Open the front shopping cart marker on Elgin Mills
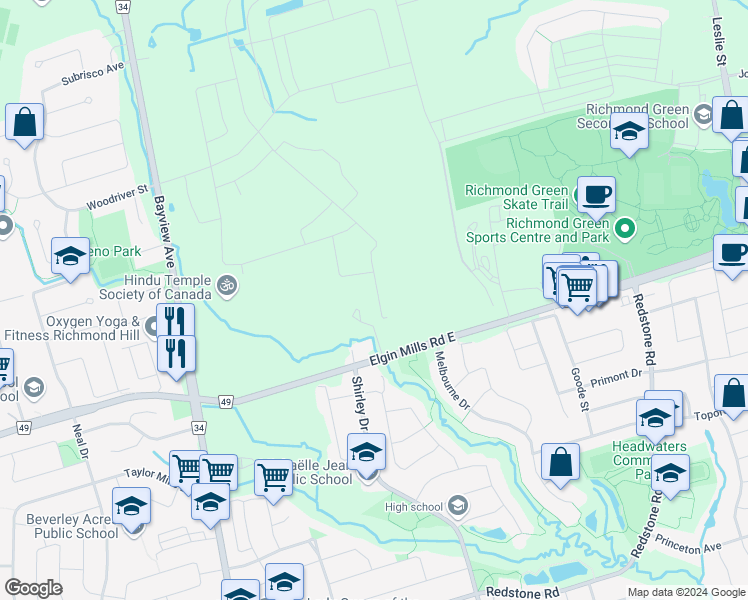 (577, 289)
